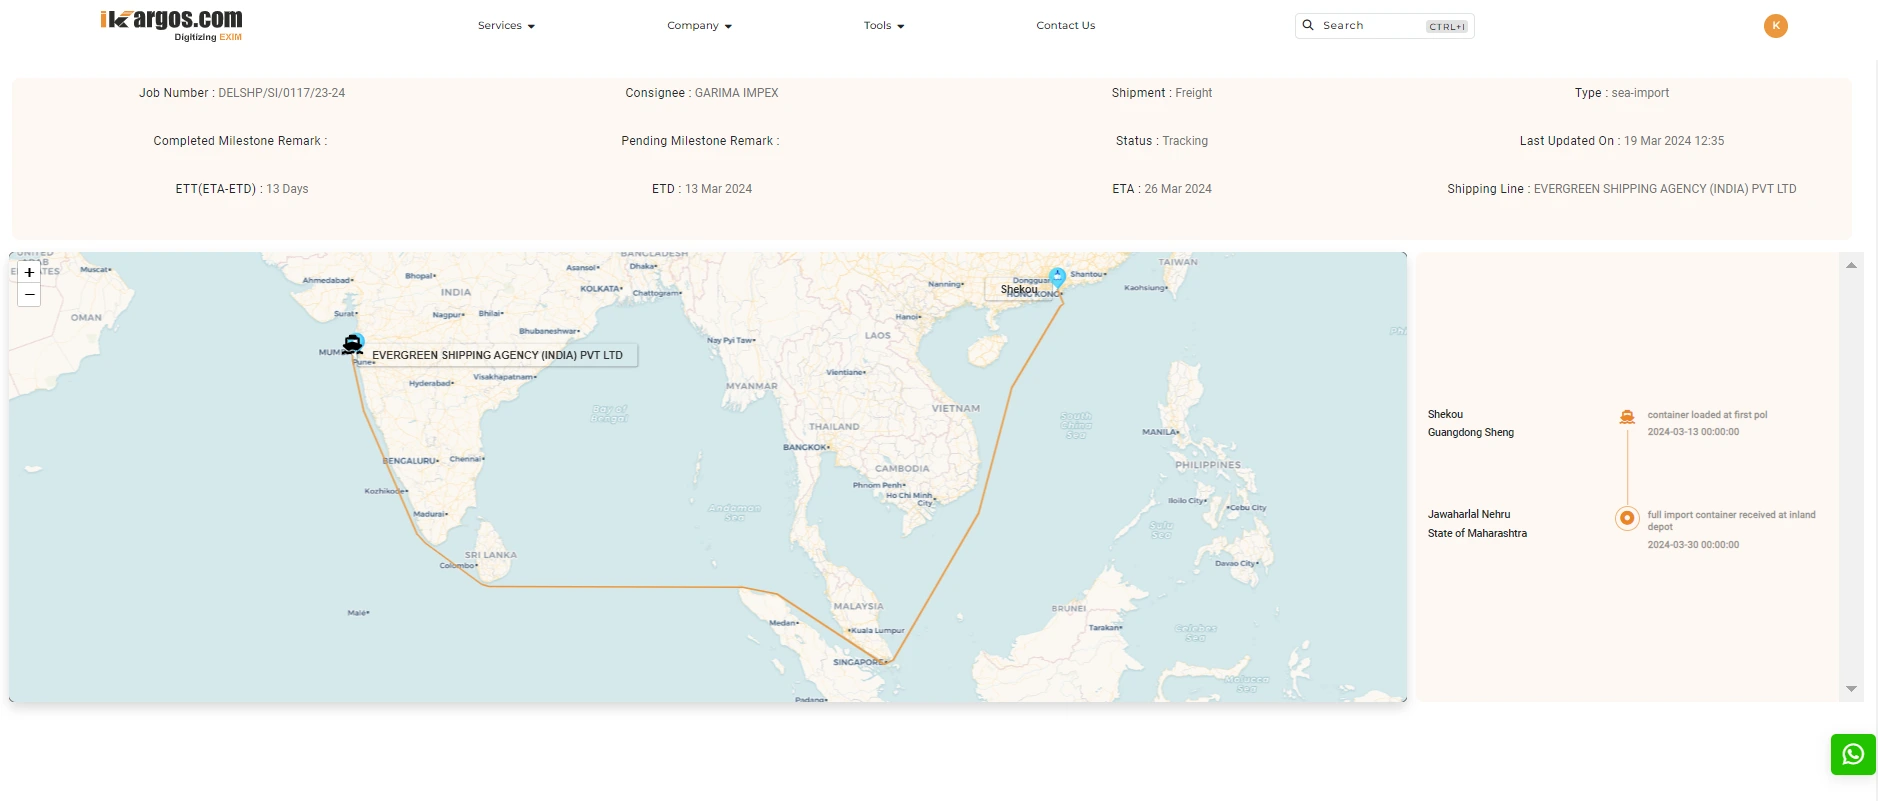The image size is (1878, 801).
Task: Zoom out on the map
Action: [x=29, y=295]
